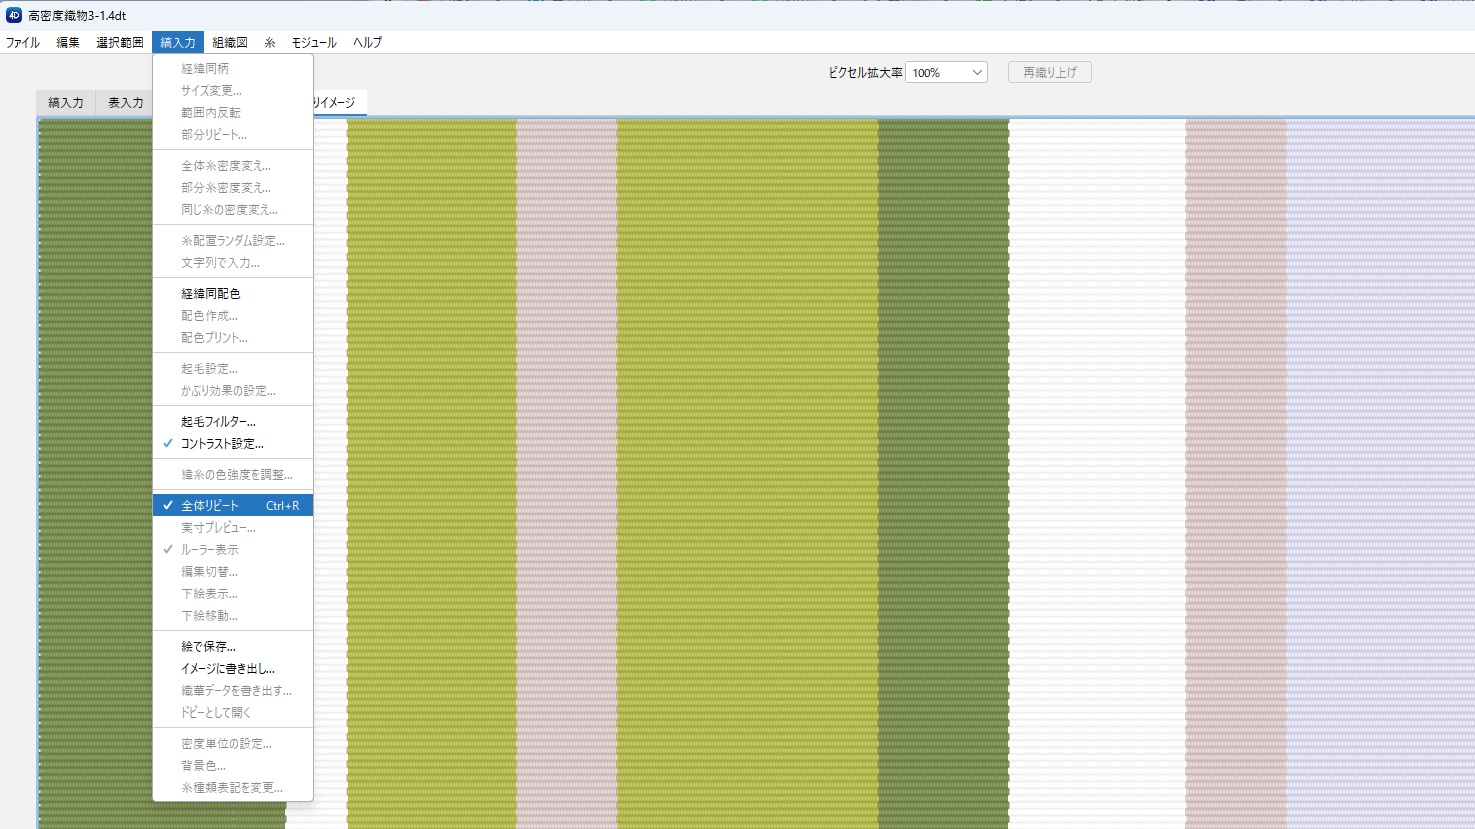Open the 選択範囲 menu
This screenshot has height=829, width=1475.
click(x=120, y=43)
